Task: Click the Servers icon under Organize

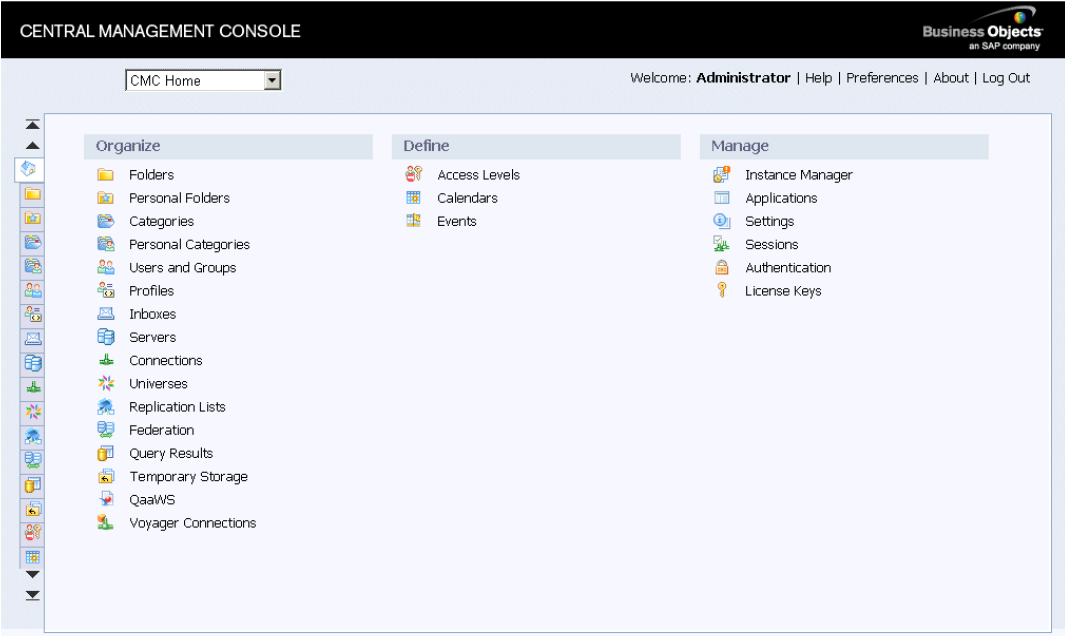Action: pos(105,337)
